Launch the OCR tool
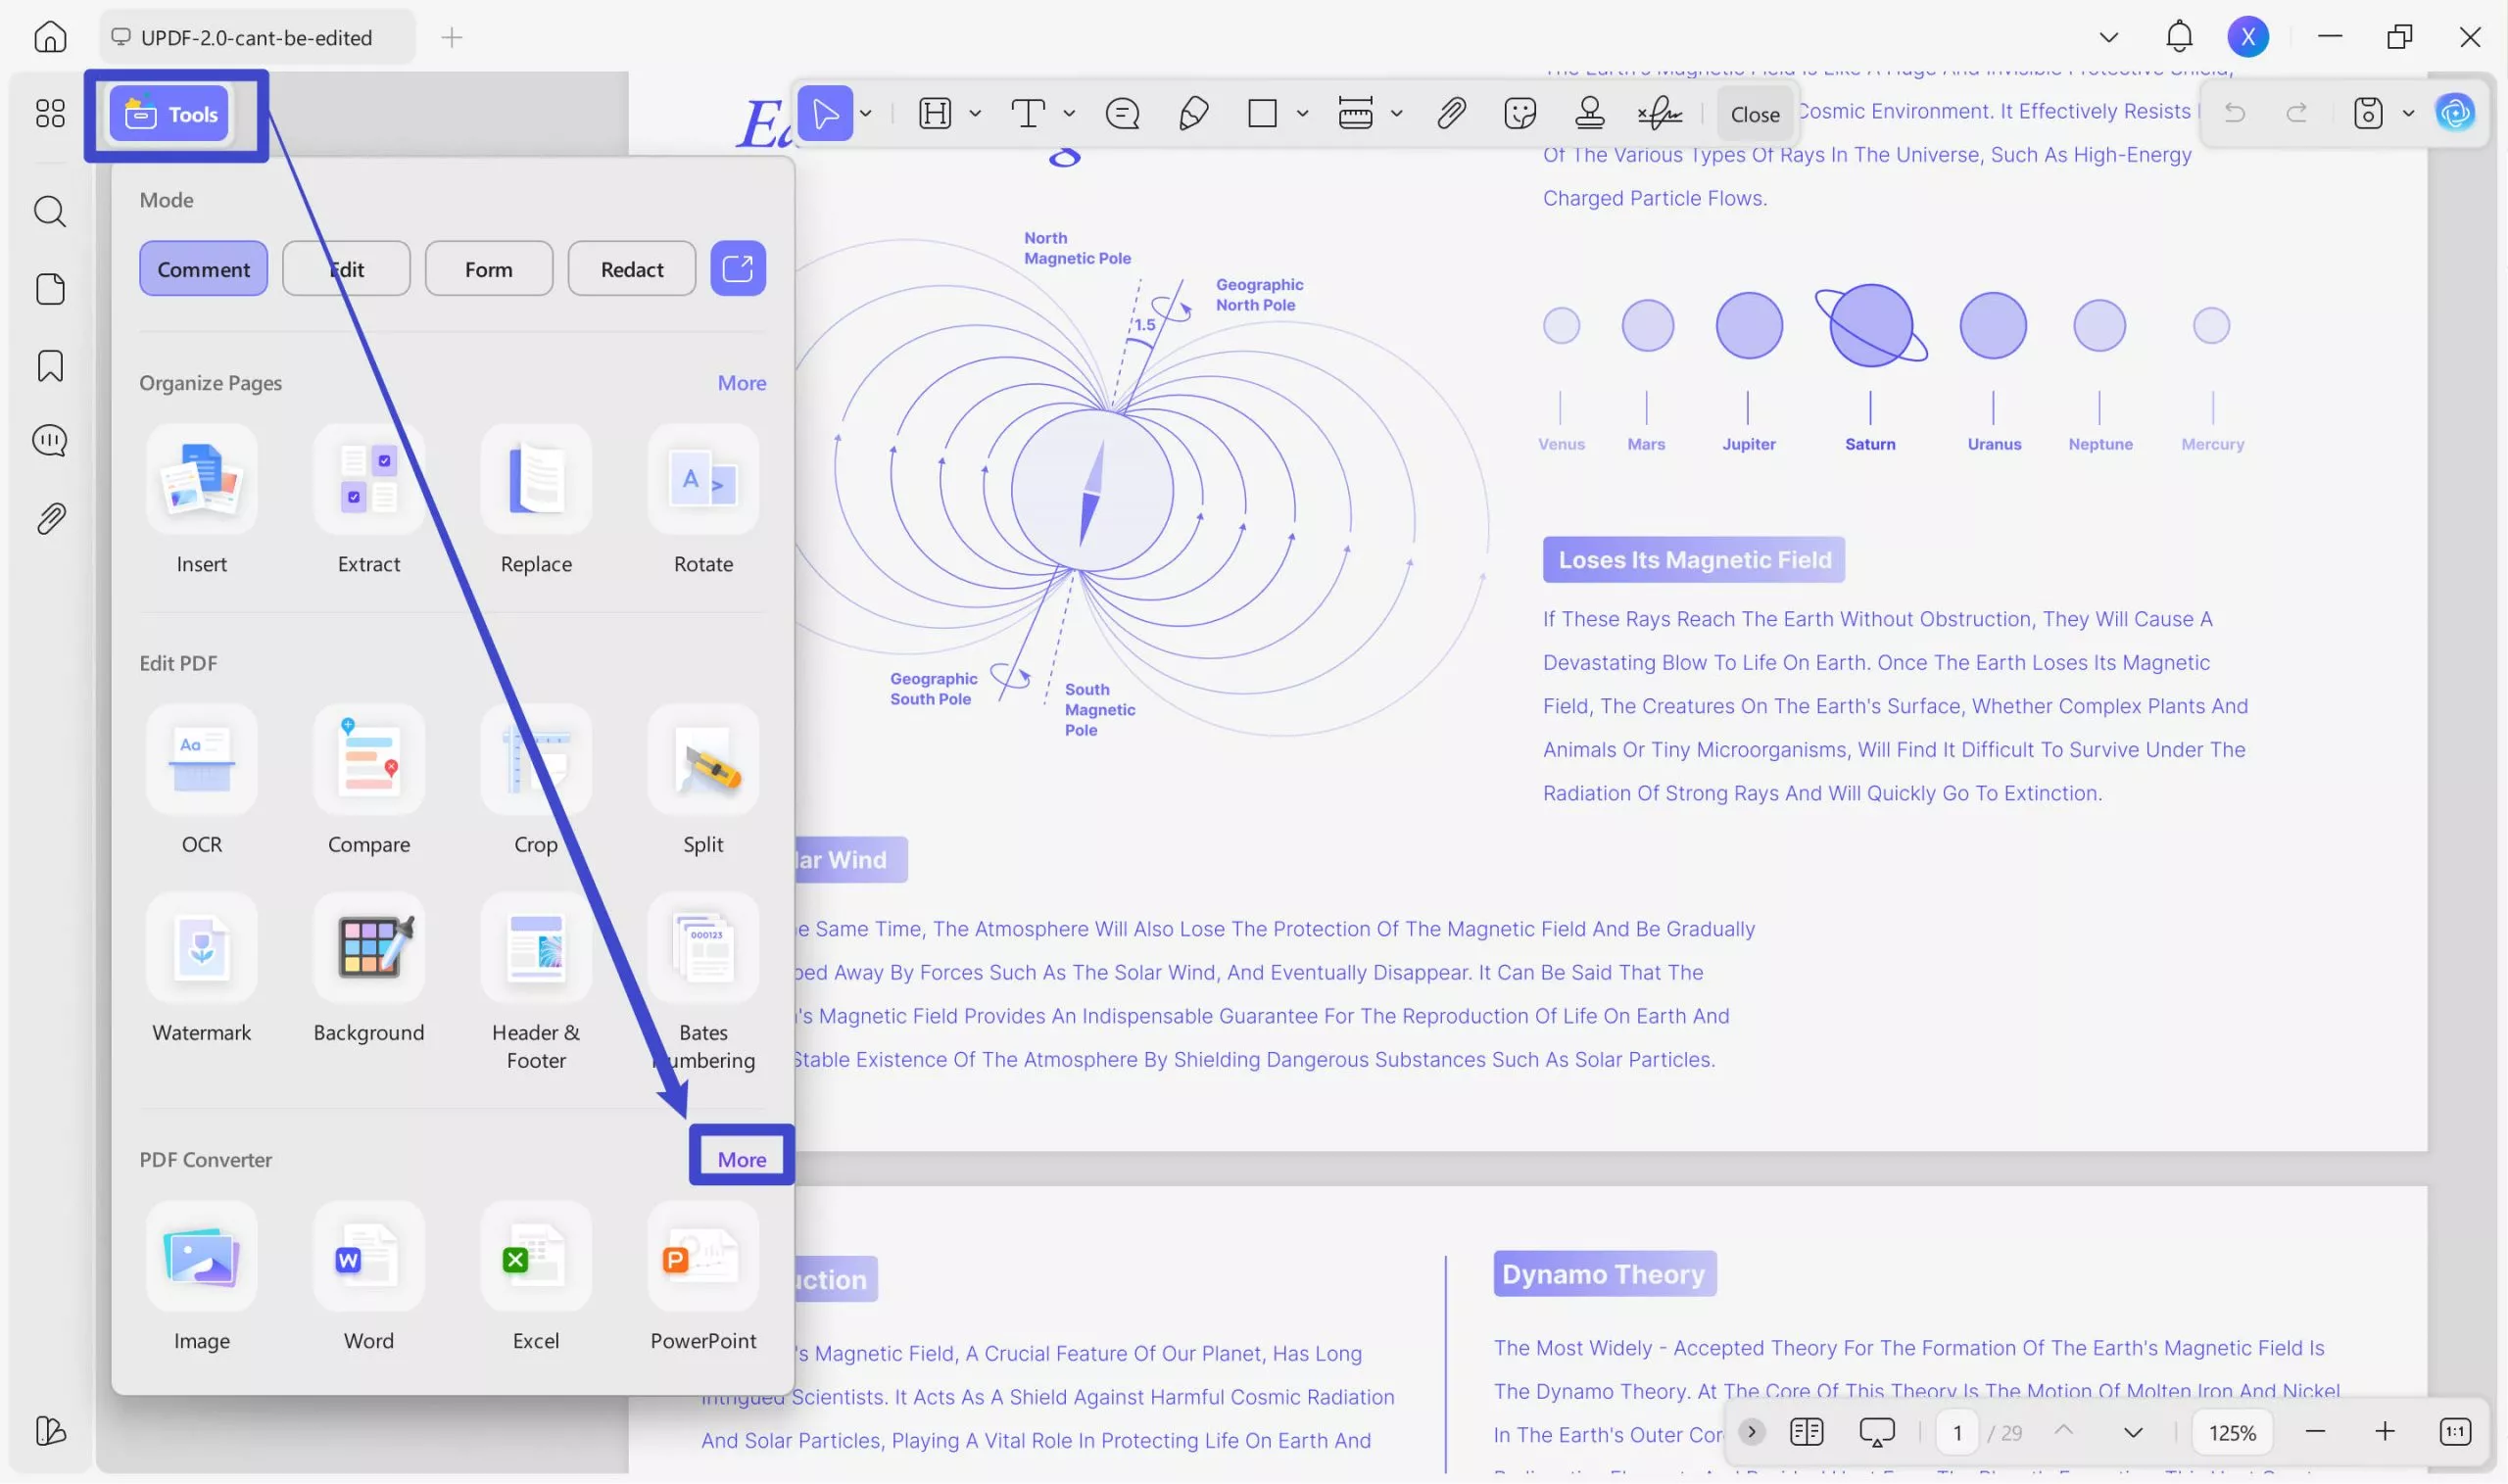Image resolution: width=2508 pixels, height=1484 pixels. click(x=202, y=780)
